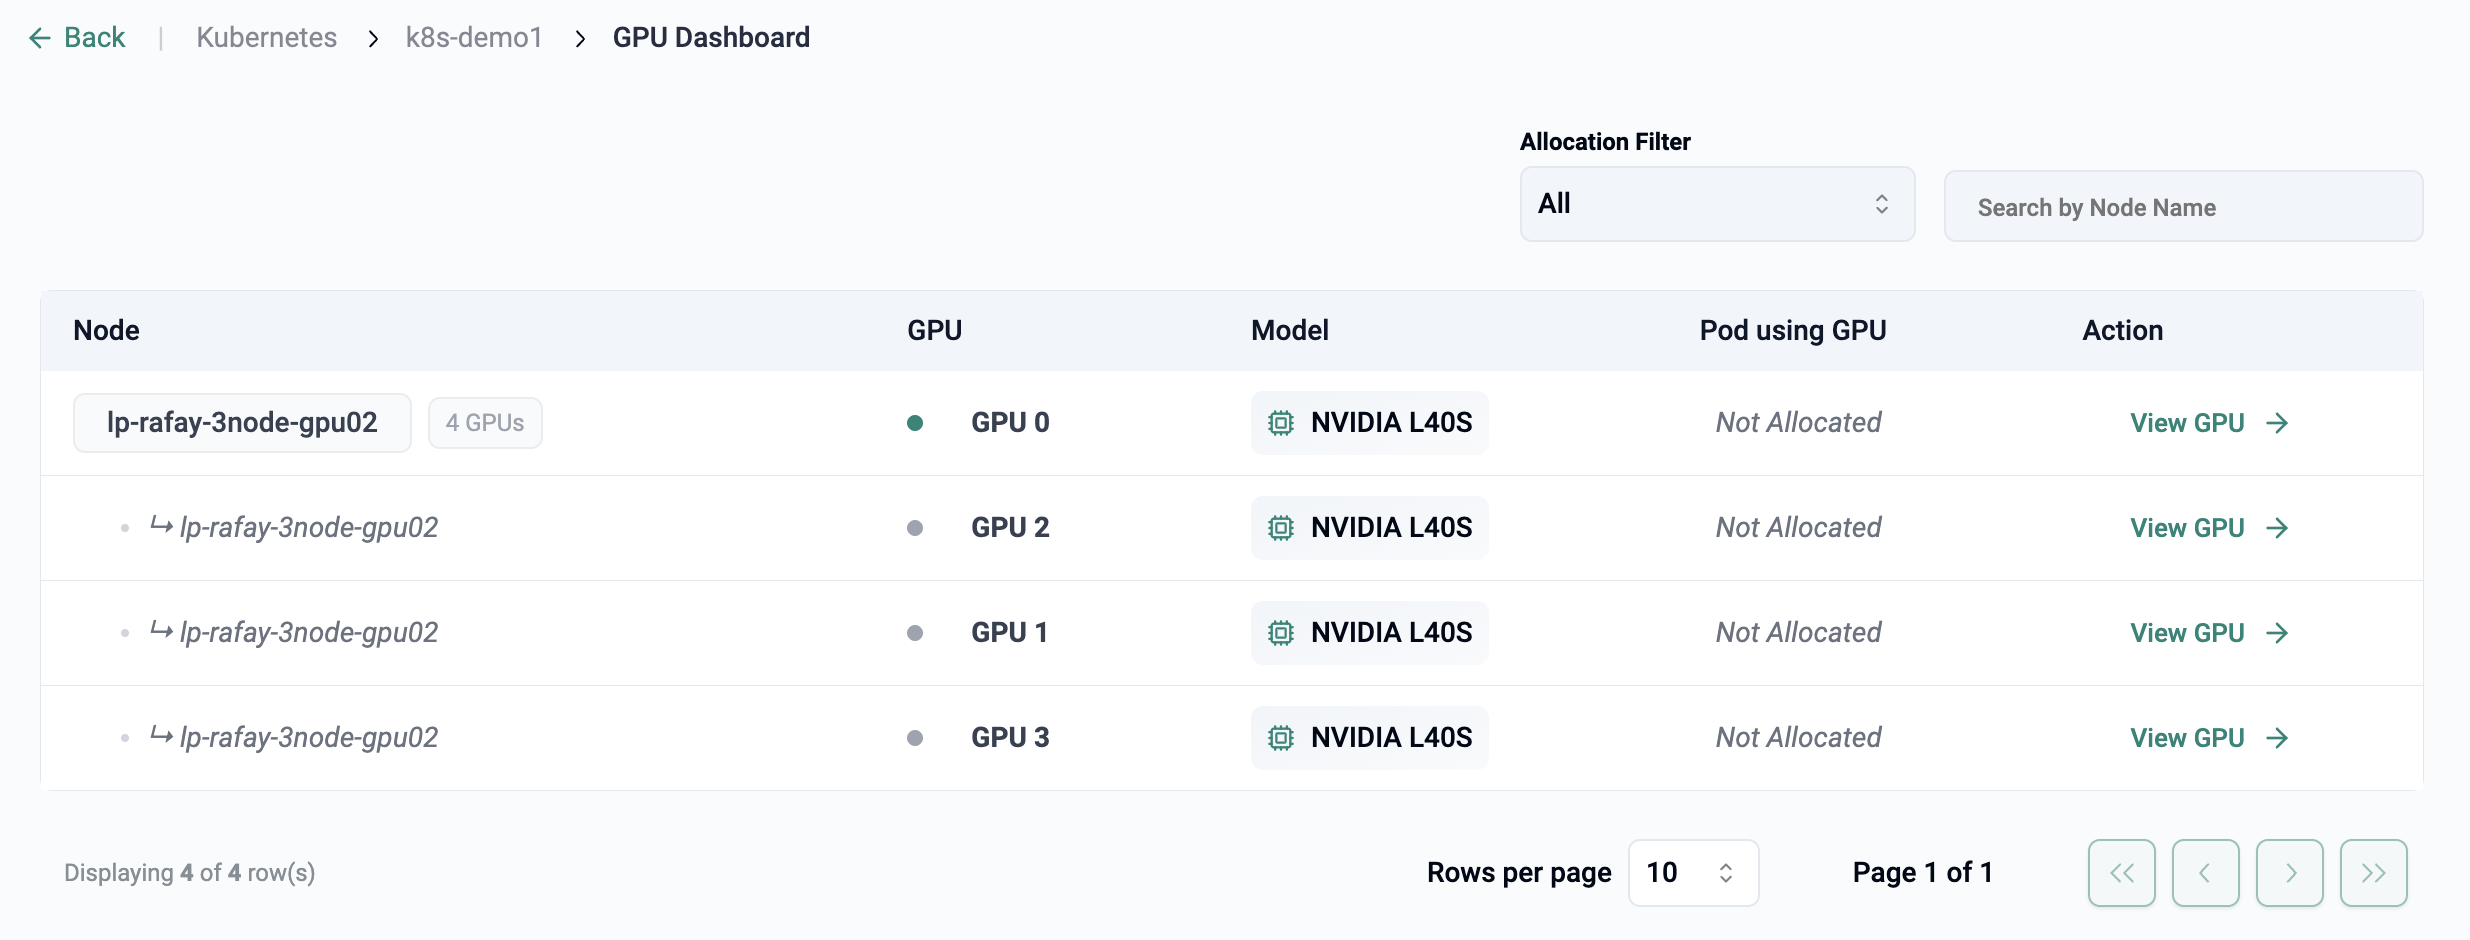
Task: Go to next page
Action: point(2289,873)
